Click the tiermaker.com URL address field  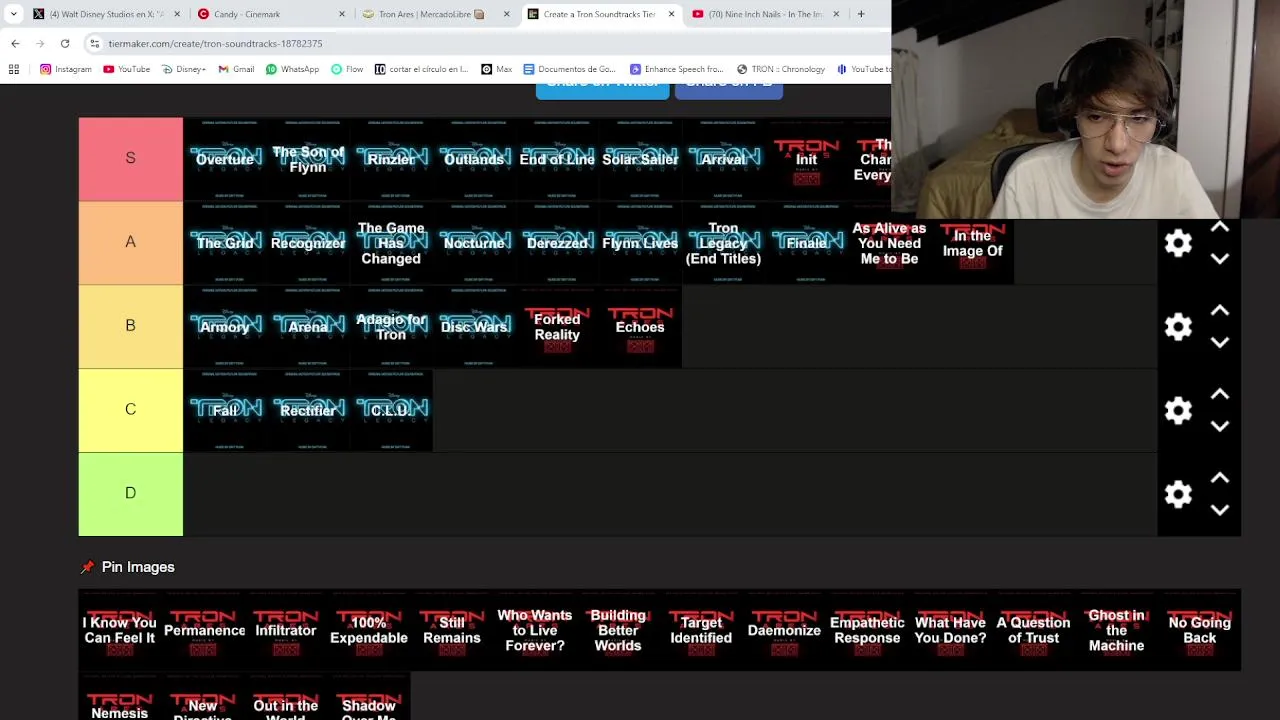215,43
